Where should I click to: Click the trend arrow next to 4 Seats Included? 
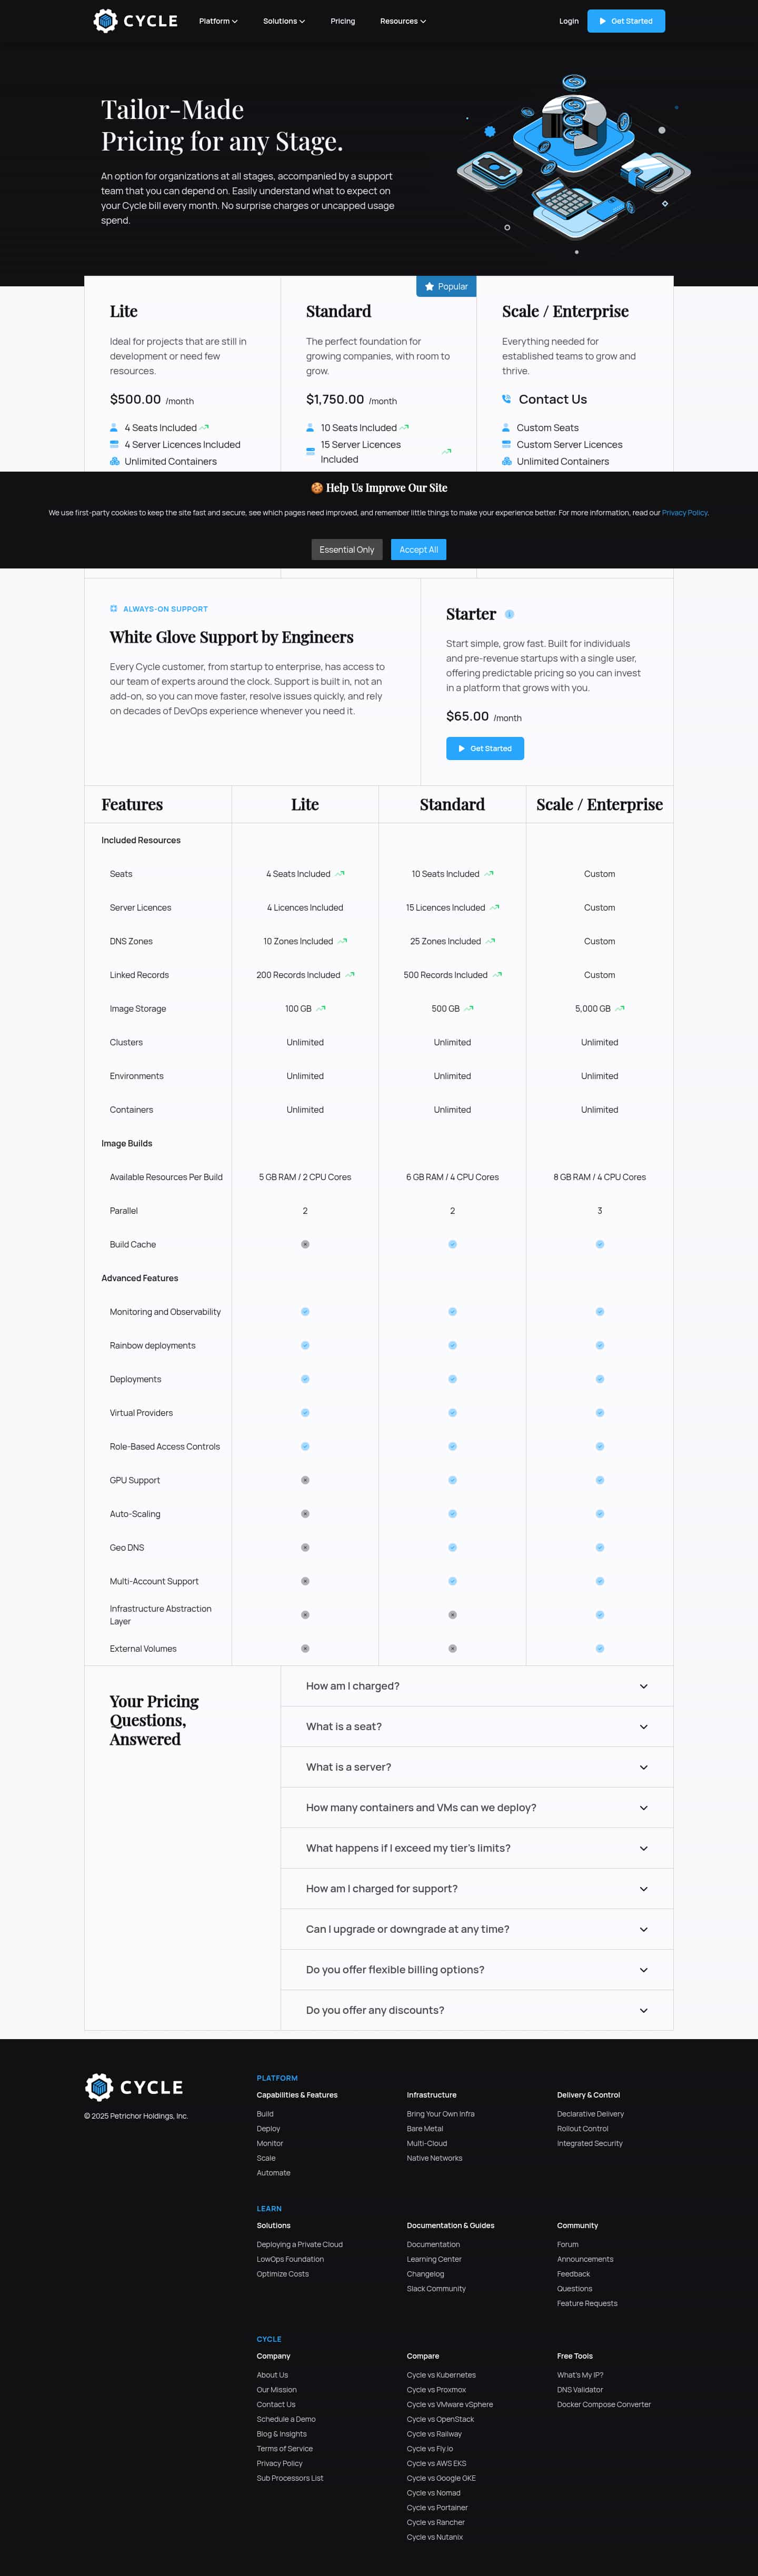[205, 428]
